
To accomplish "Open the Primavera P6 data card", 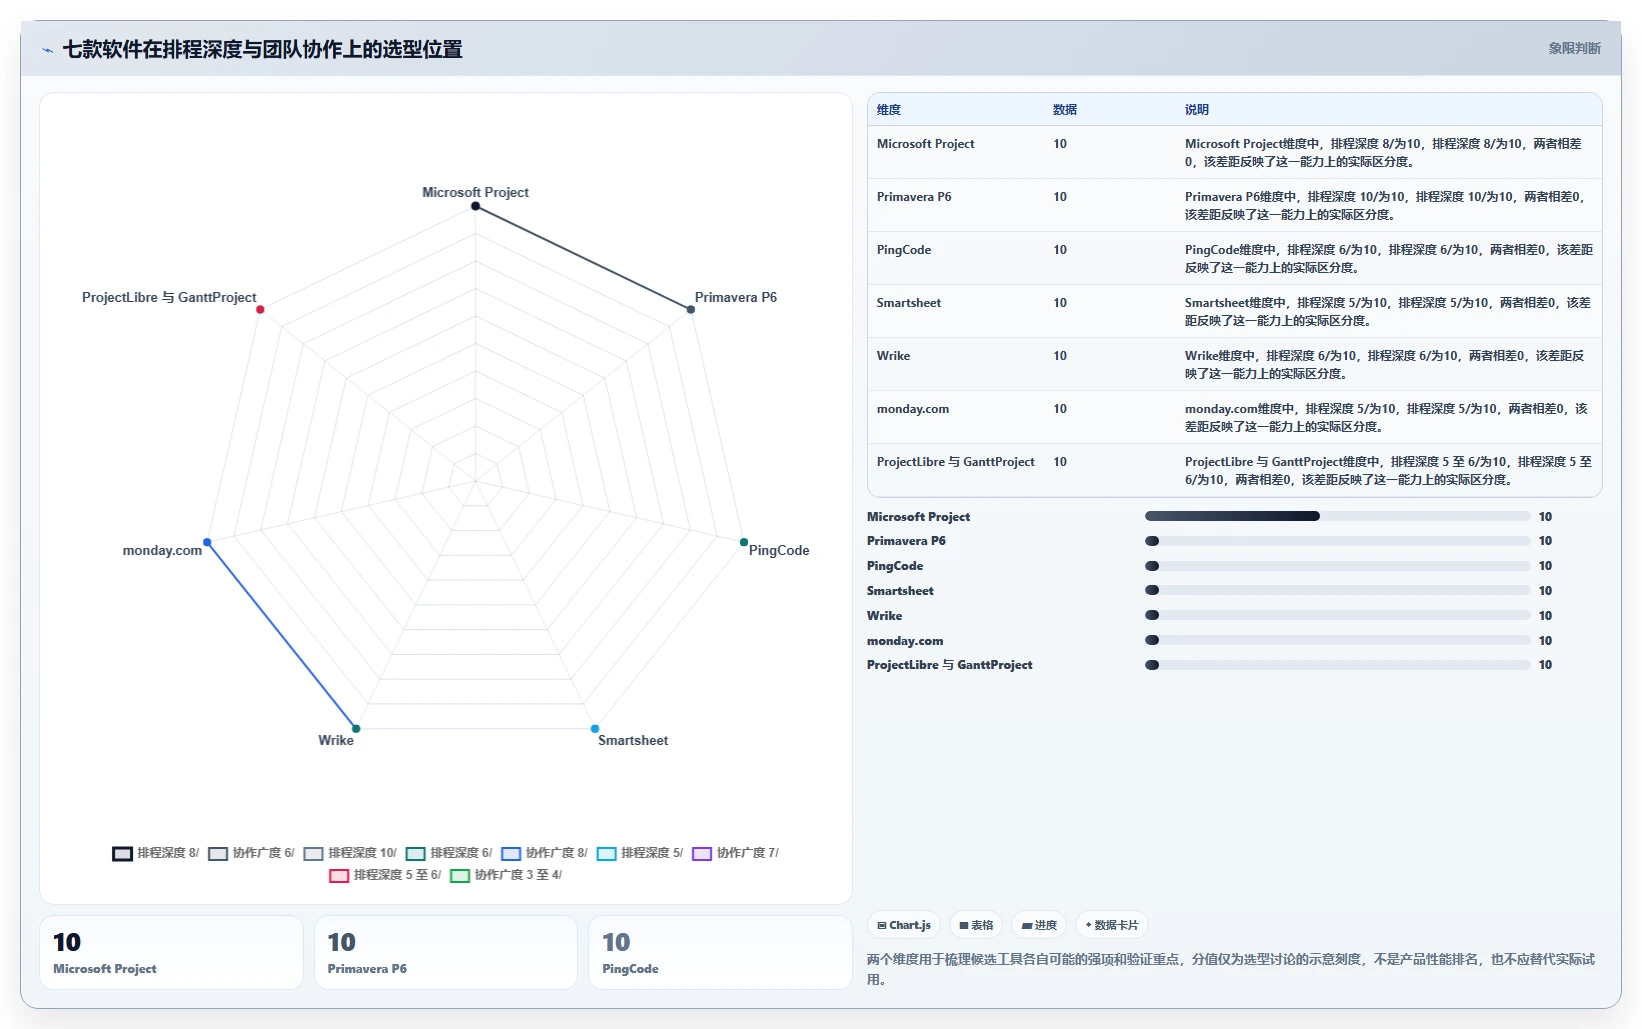I will point(446,953).
